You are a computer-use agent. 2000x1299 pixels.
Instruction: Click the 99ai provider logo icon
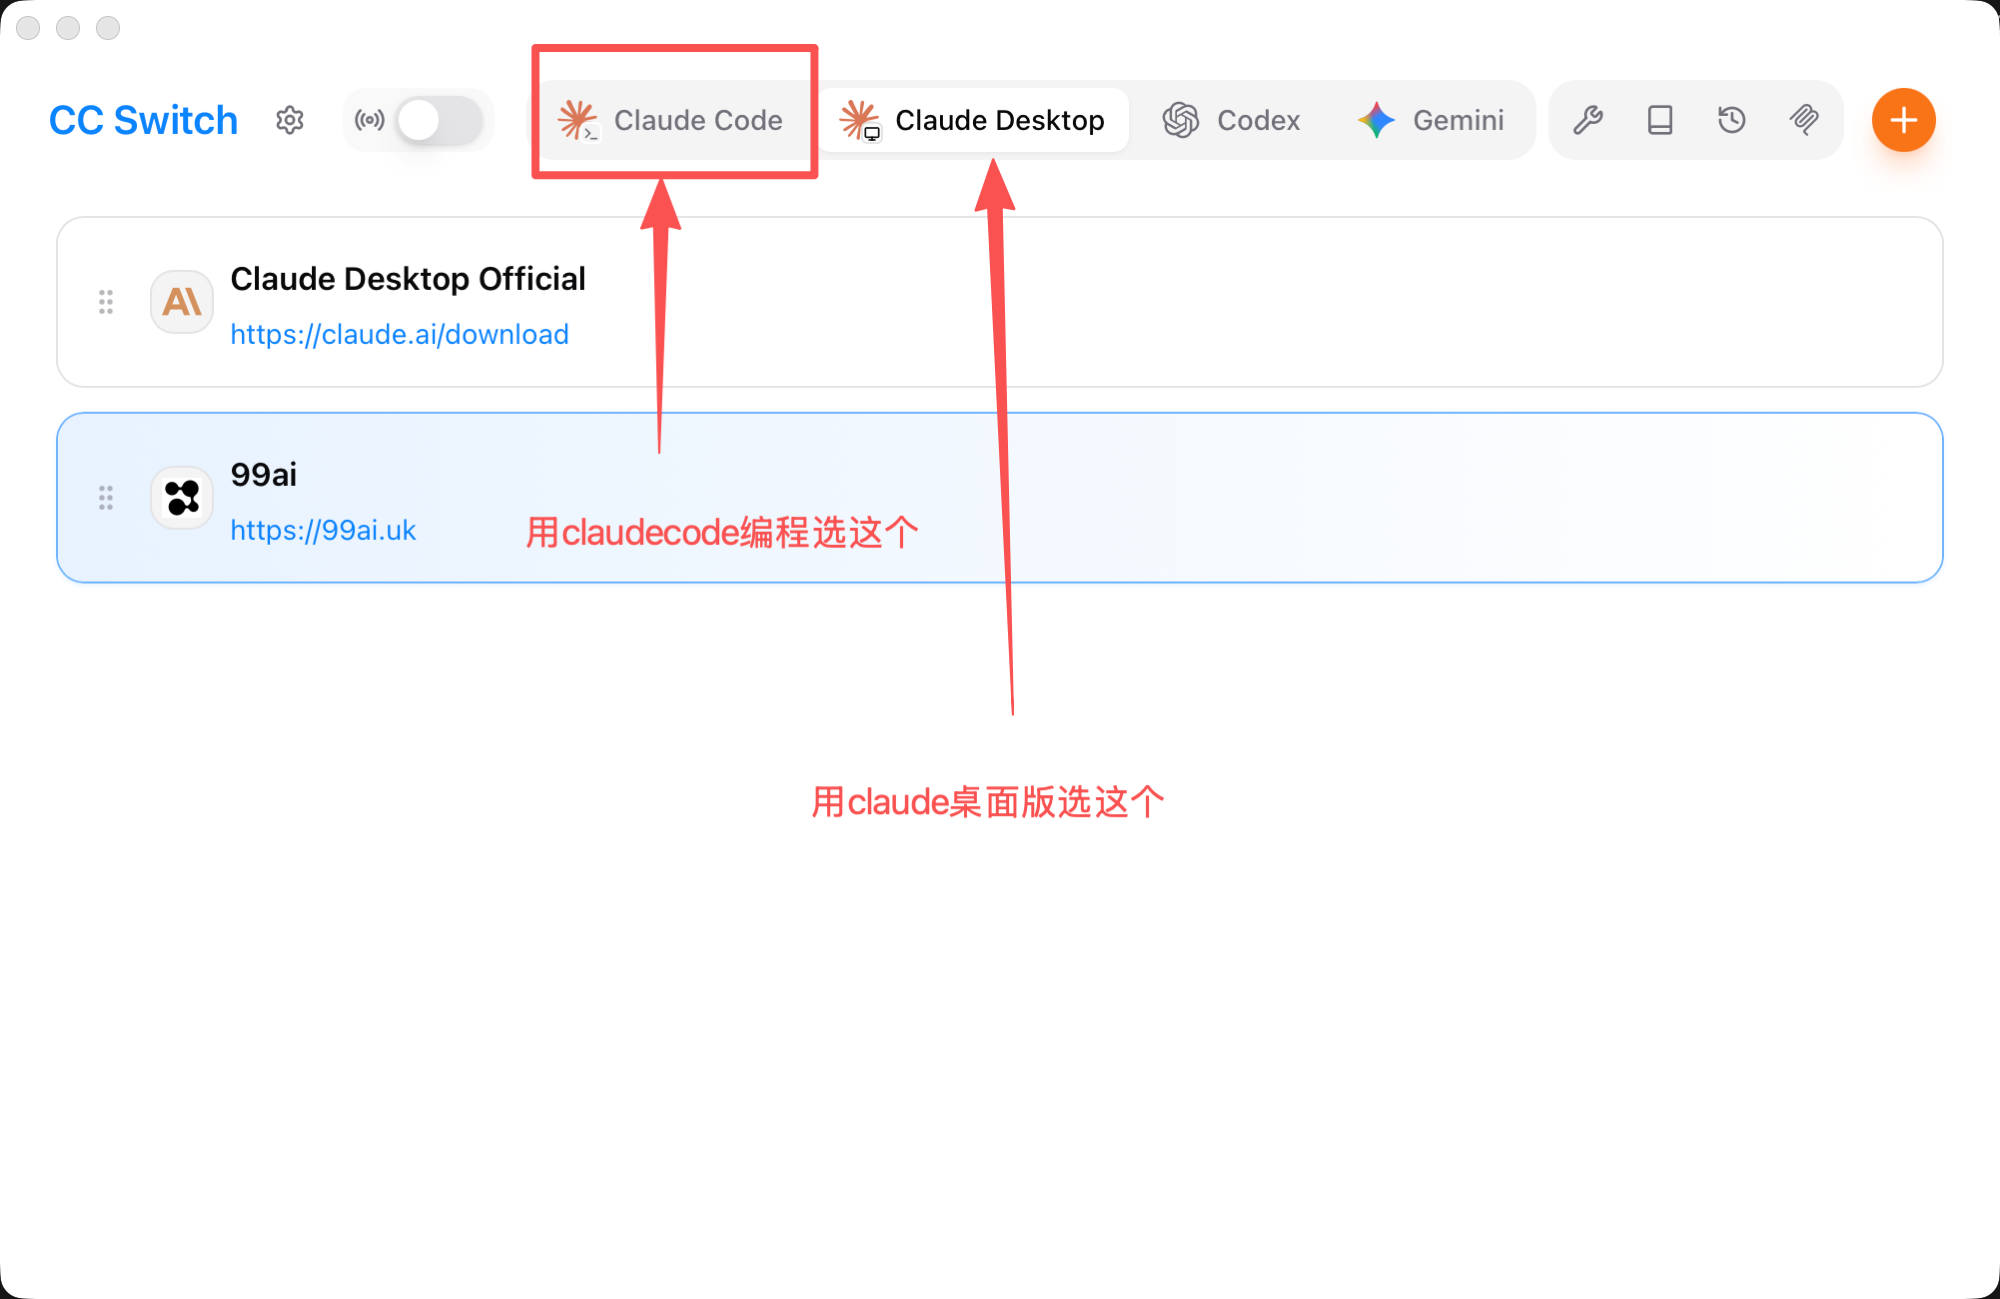click(x=182, y=498)
